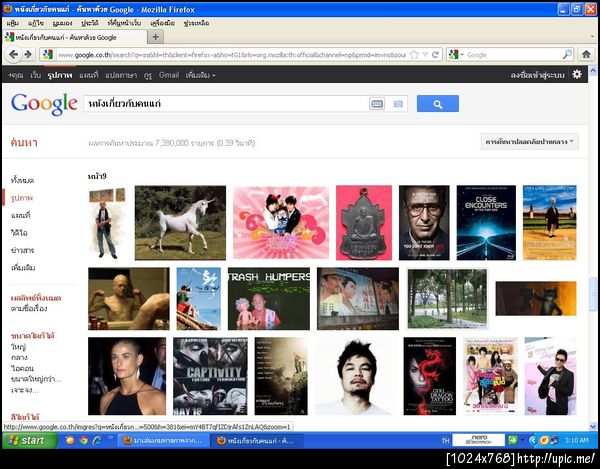Open the เครื่องมือ menu

[x=163, y=23]
